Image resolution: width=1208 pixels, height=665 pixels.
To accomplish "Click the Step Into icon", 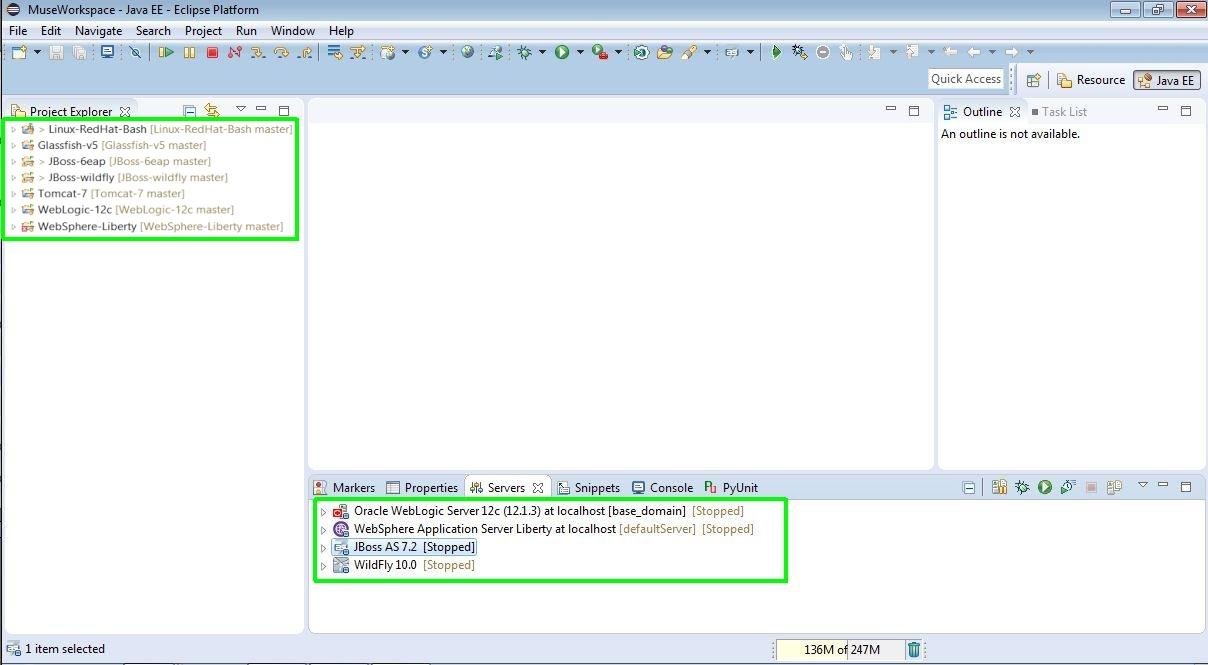I will pos(258,52).
